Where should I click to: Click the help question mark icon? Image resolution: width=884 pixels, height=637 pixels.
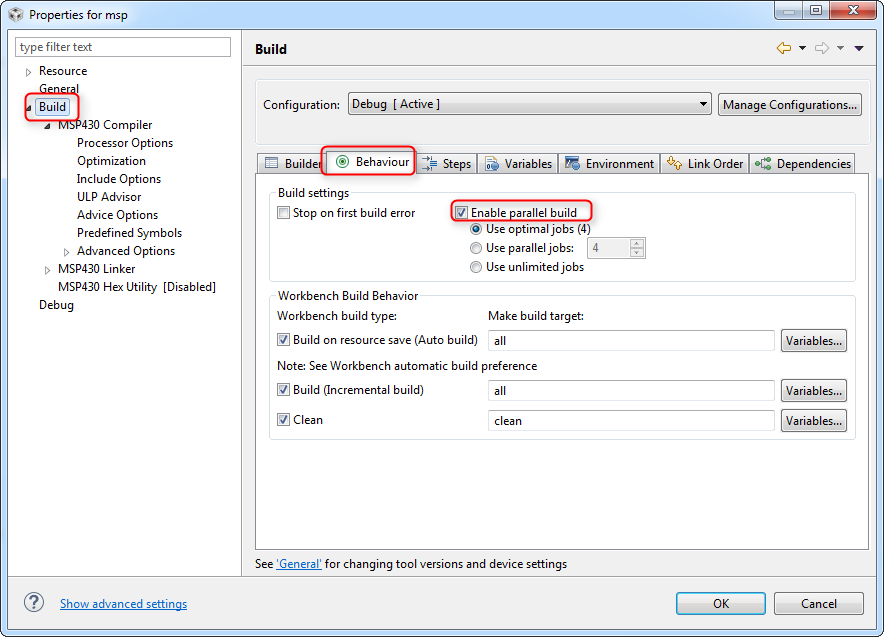(x=34, y=603)
